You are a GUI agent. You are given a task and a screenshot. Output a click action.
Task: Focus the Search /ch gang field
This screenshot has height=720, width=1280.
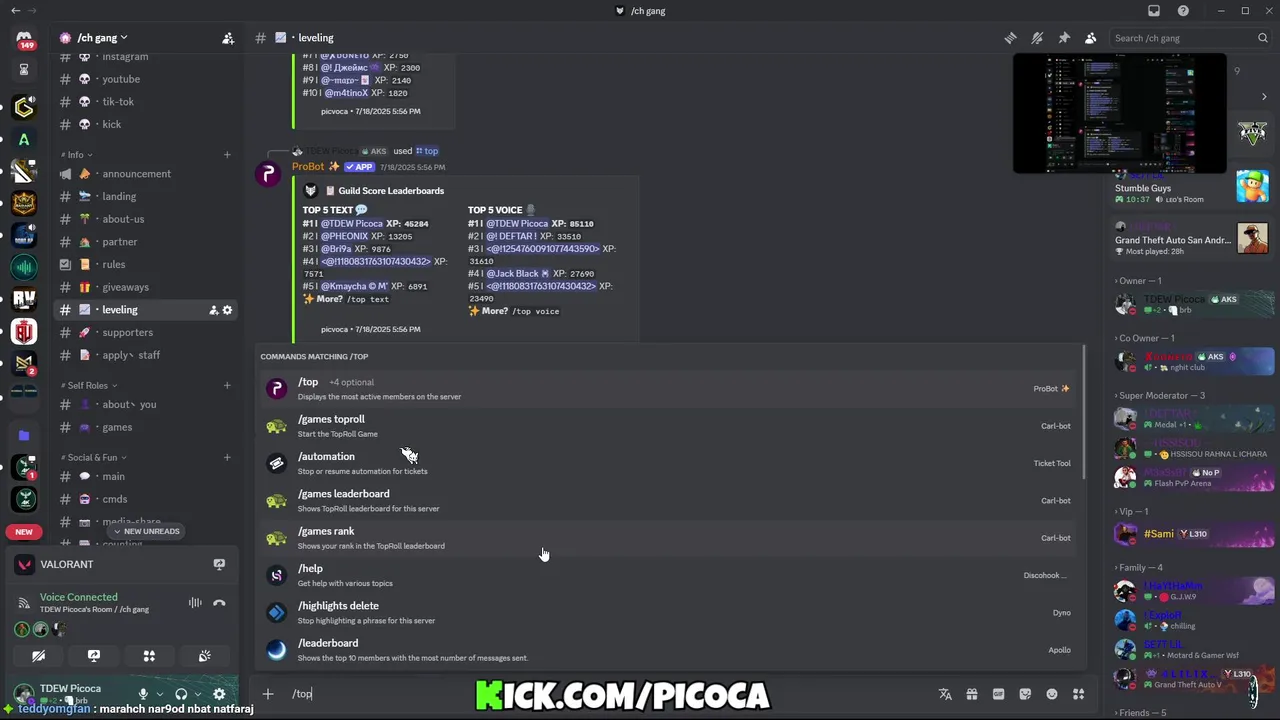(x=1190, y=38)
